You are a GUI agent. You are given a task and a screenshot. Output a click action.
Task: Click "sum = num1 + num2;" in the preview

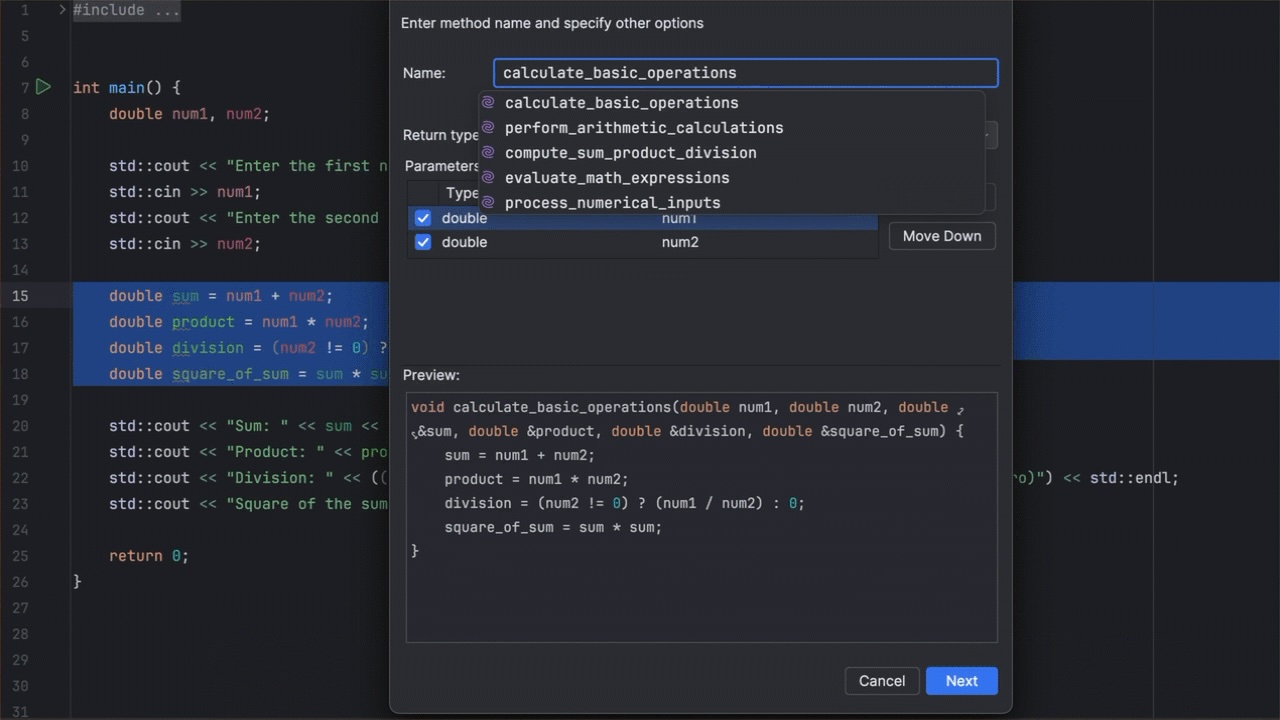tap(519, 455)
